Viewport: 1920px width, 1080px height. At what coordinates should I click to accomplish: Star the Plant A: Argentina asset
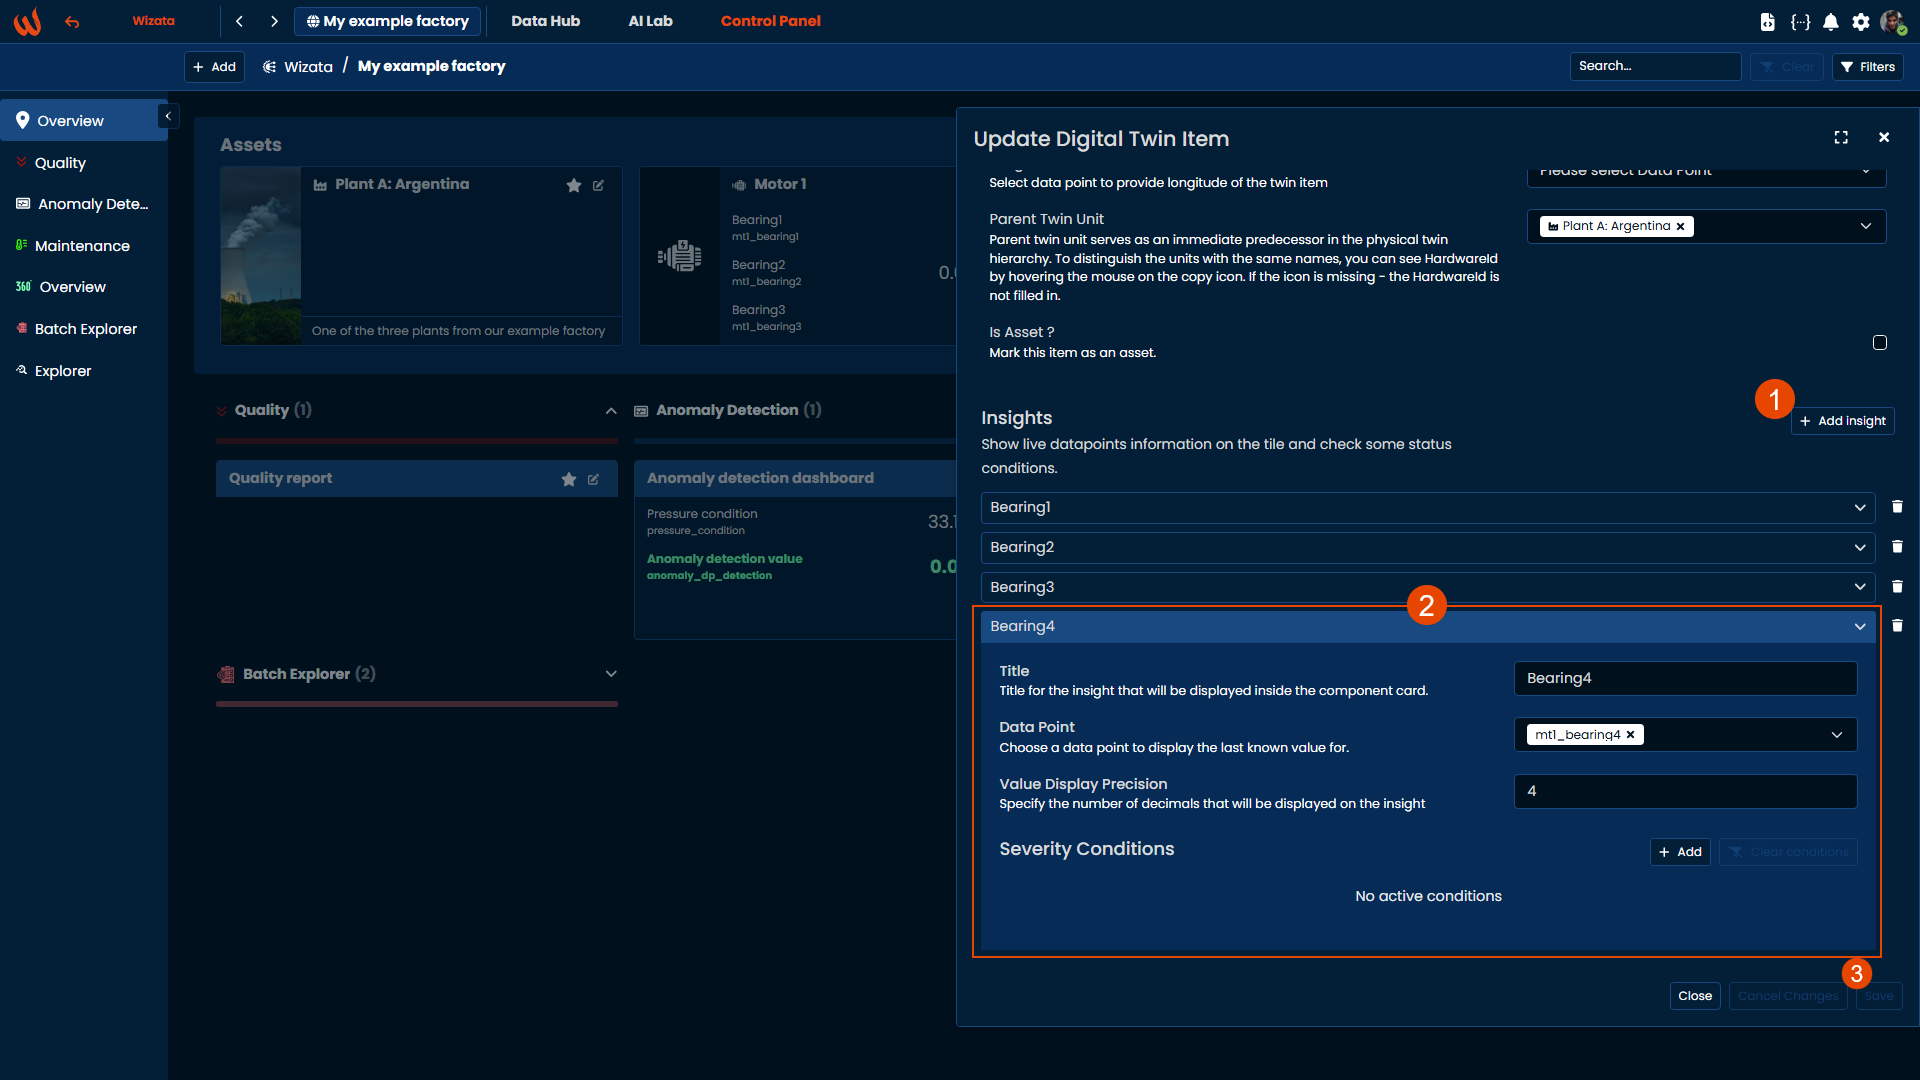click(574, 185)
